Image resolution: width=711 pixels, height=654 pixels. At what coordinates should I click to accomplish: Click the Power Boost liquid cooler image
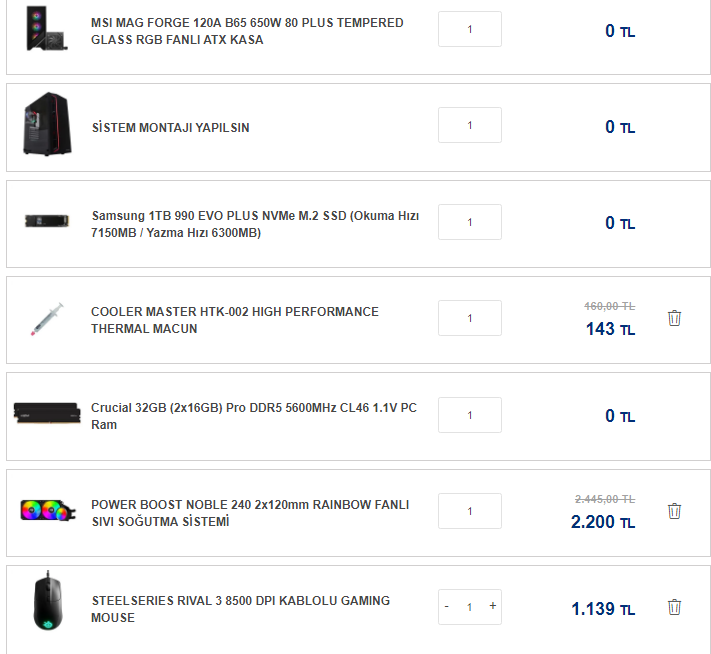click(x=47, y=511)
